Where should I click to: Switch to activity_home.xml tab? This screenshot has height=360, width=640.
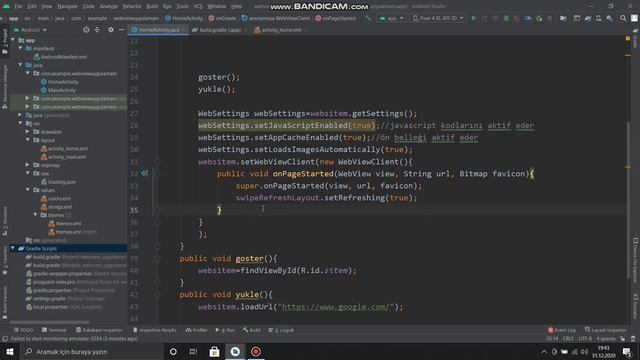281,30
